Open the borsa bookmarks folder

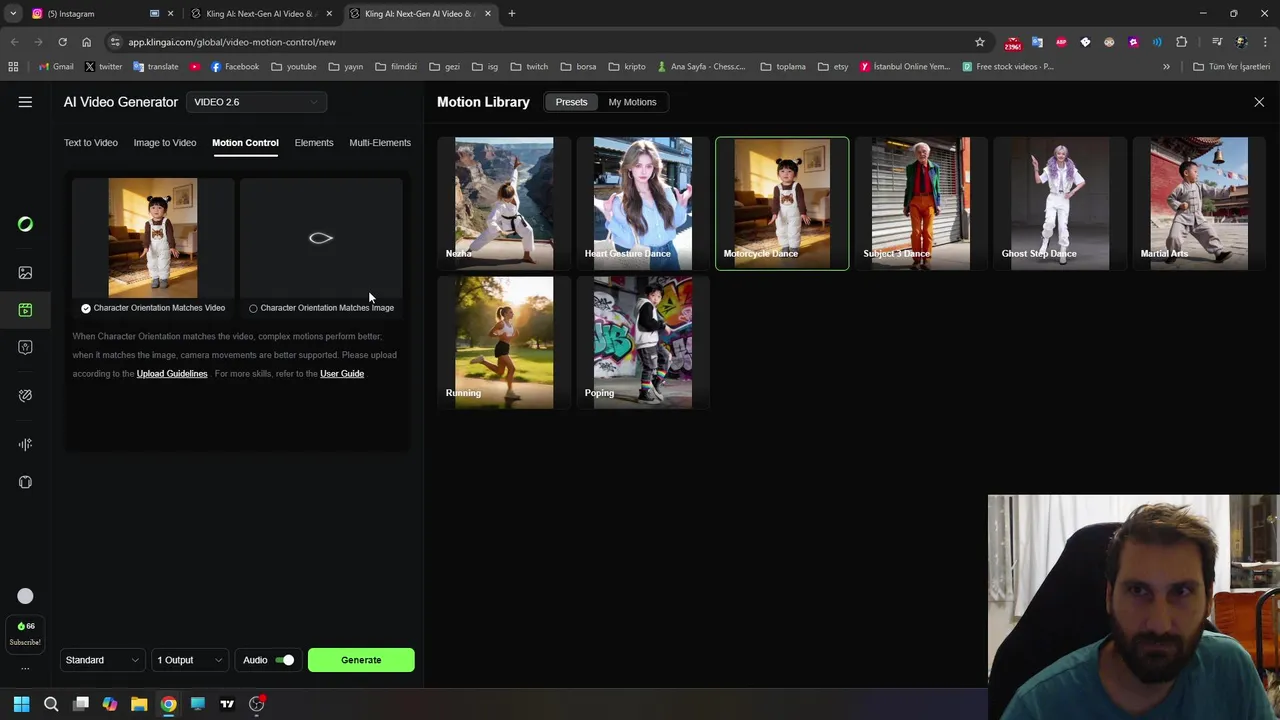pyautogui.click(x=578, y=66)
